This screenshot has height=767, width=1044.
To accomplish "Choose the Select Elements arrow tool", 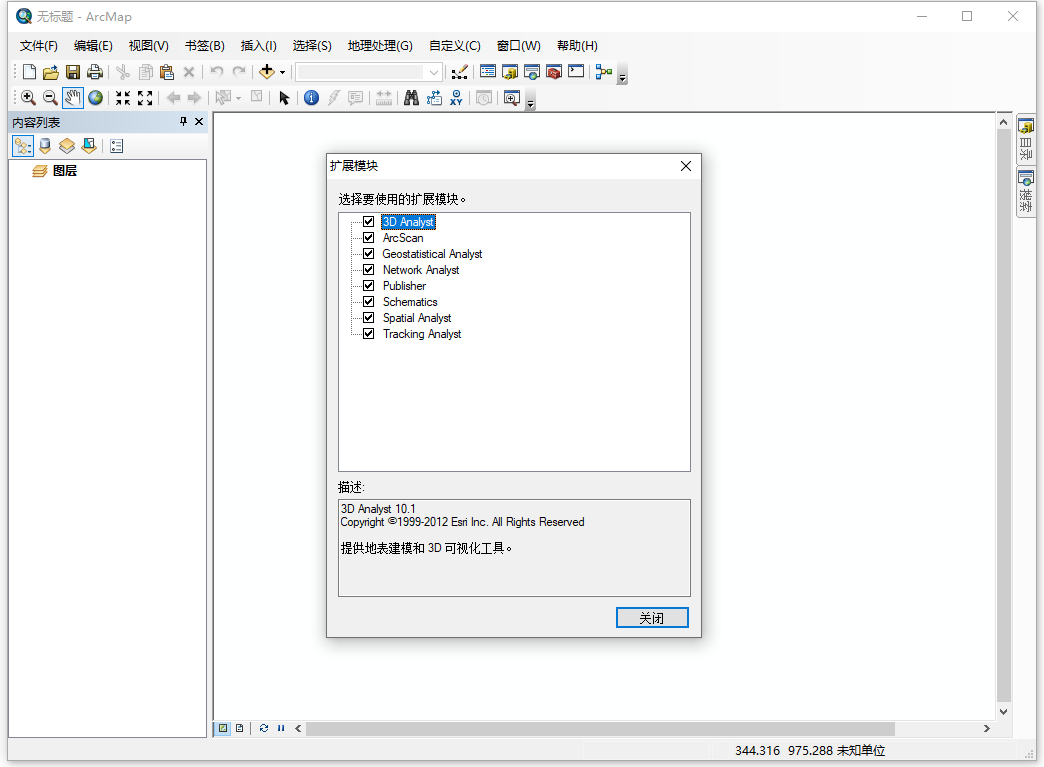I will (284, 98).
